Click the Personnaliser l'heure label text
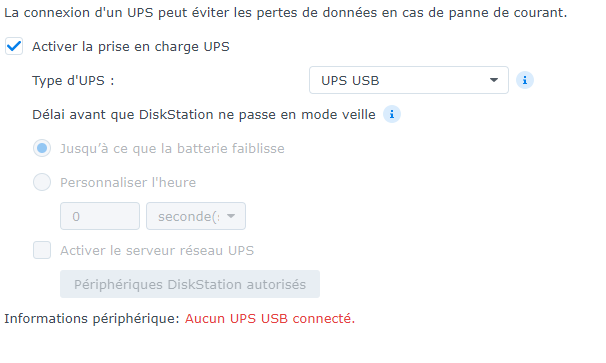 tap(128, 182)
